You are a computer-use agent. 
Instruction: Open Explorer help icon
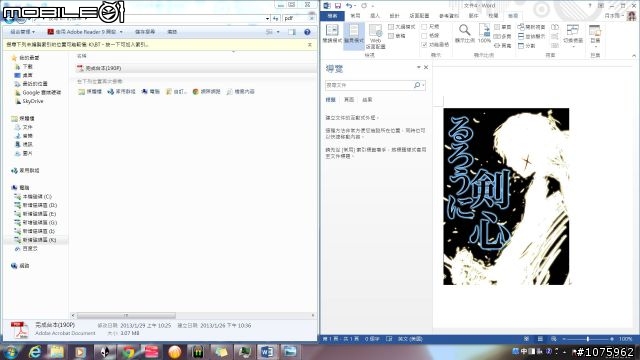307,32
